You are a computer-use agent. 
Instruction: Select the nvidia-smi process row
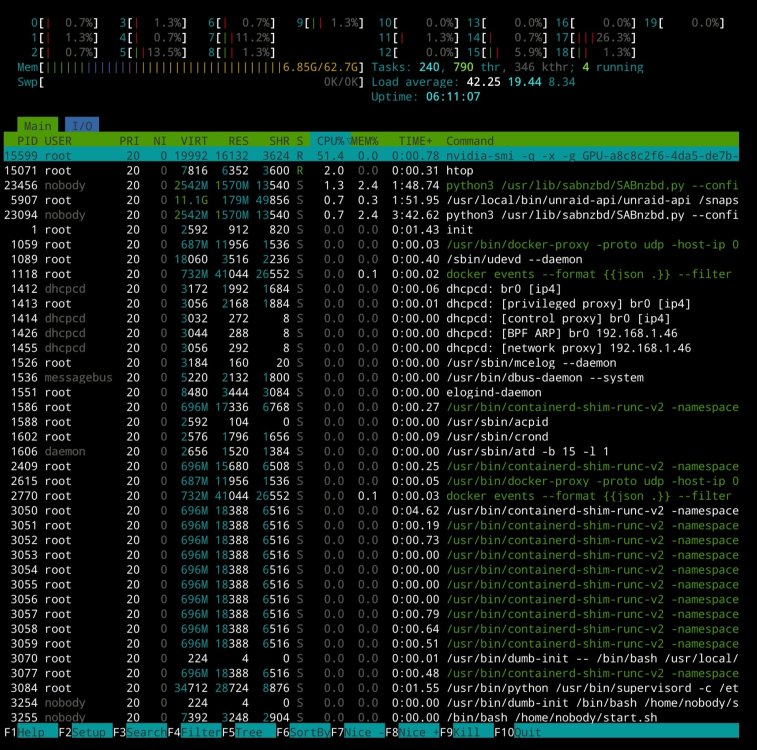(x=371, y=155)
